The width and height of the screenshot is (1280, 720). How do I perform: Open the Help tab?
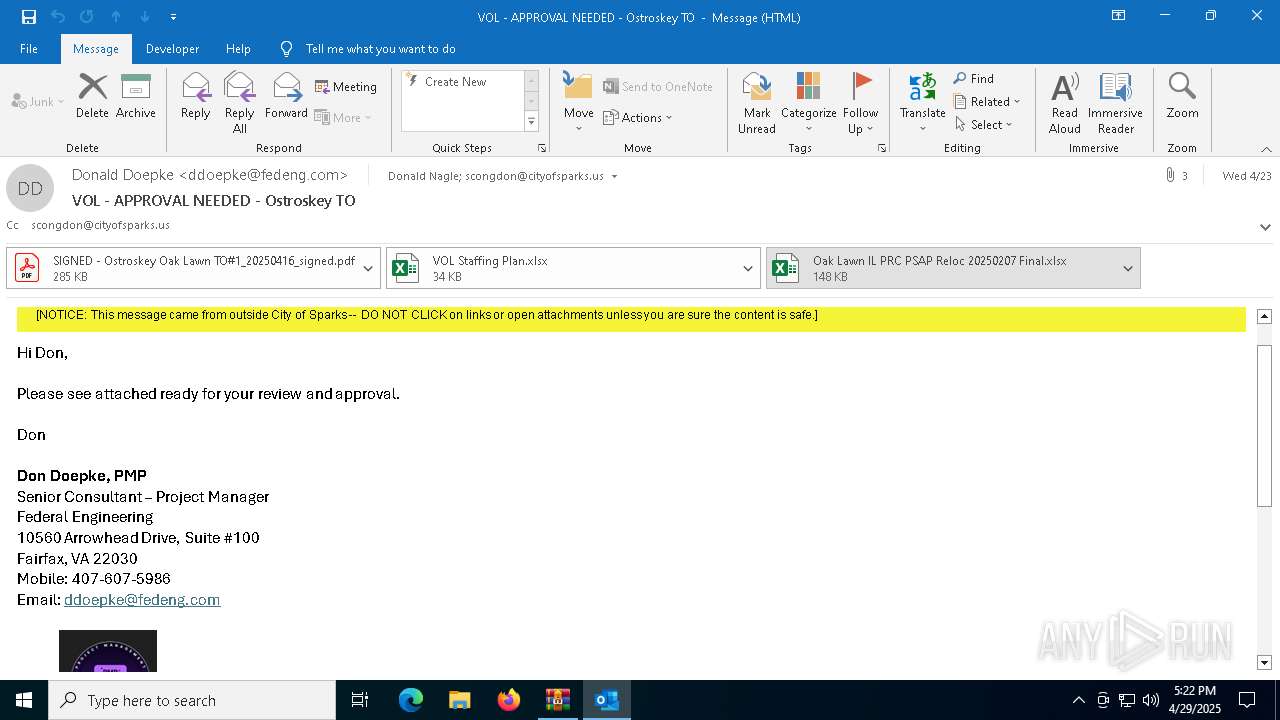pos(238,49)
